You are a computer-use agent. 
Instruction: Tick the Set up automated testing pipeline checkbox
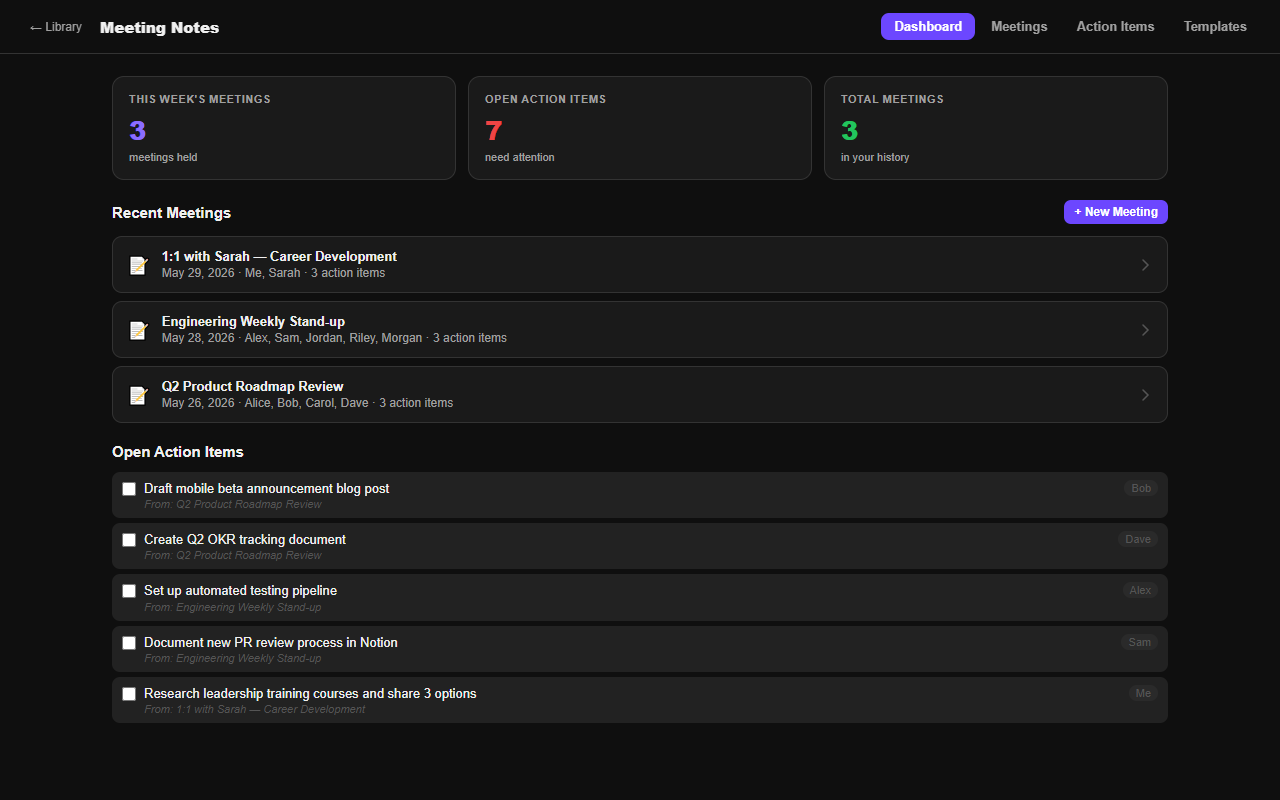click(x=129, y=591)
